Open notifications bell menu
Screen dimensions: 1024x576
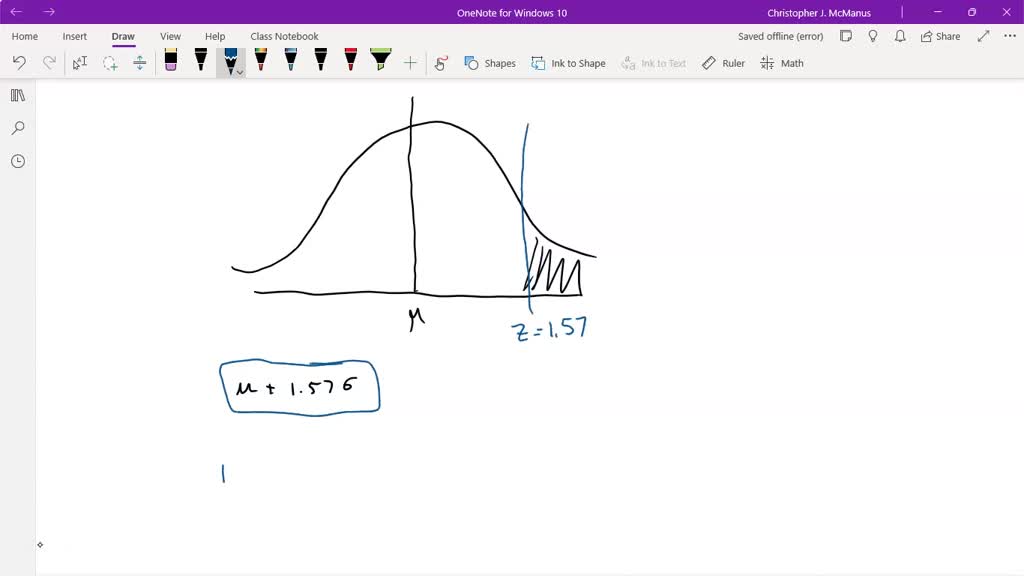point(899,35)
